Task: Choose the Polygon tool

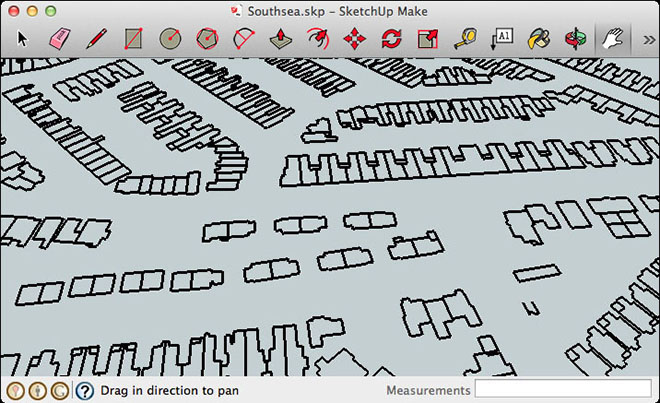Action: [x=207, y=39]
